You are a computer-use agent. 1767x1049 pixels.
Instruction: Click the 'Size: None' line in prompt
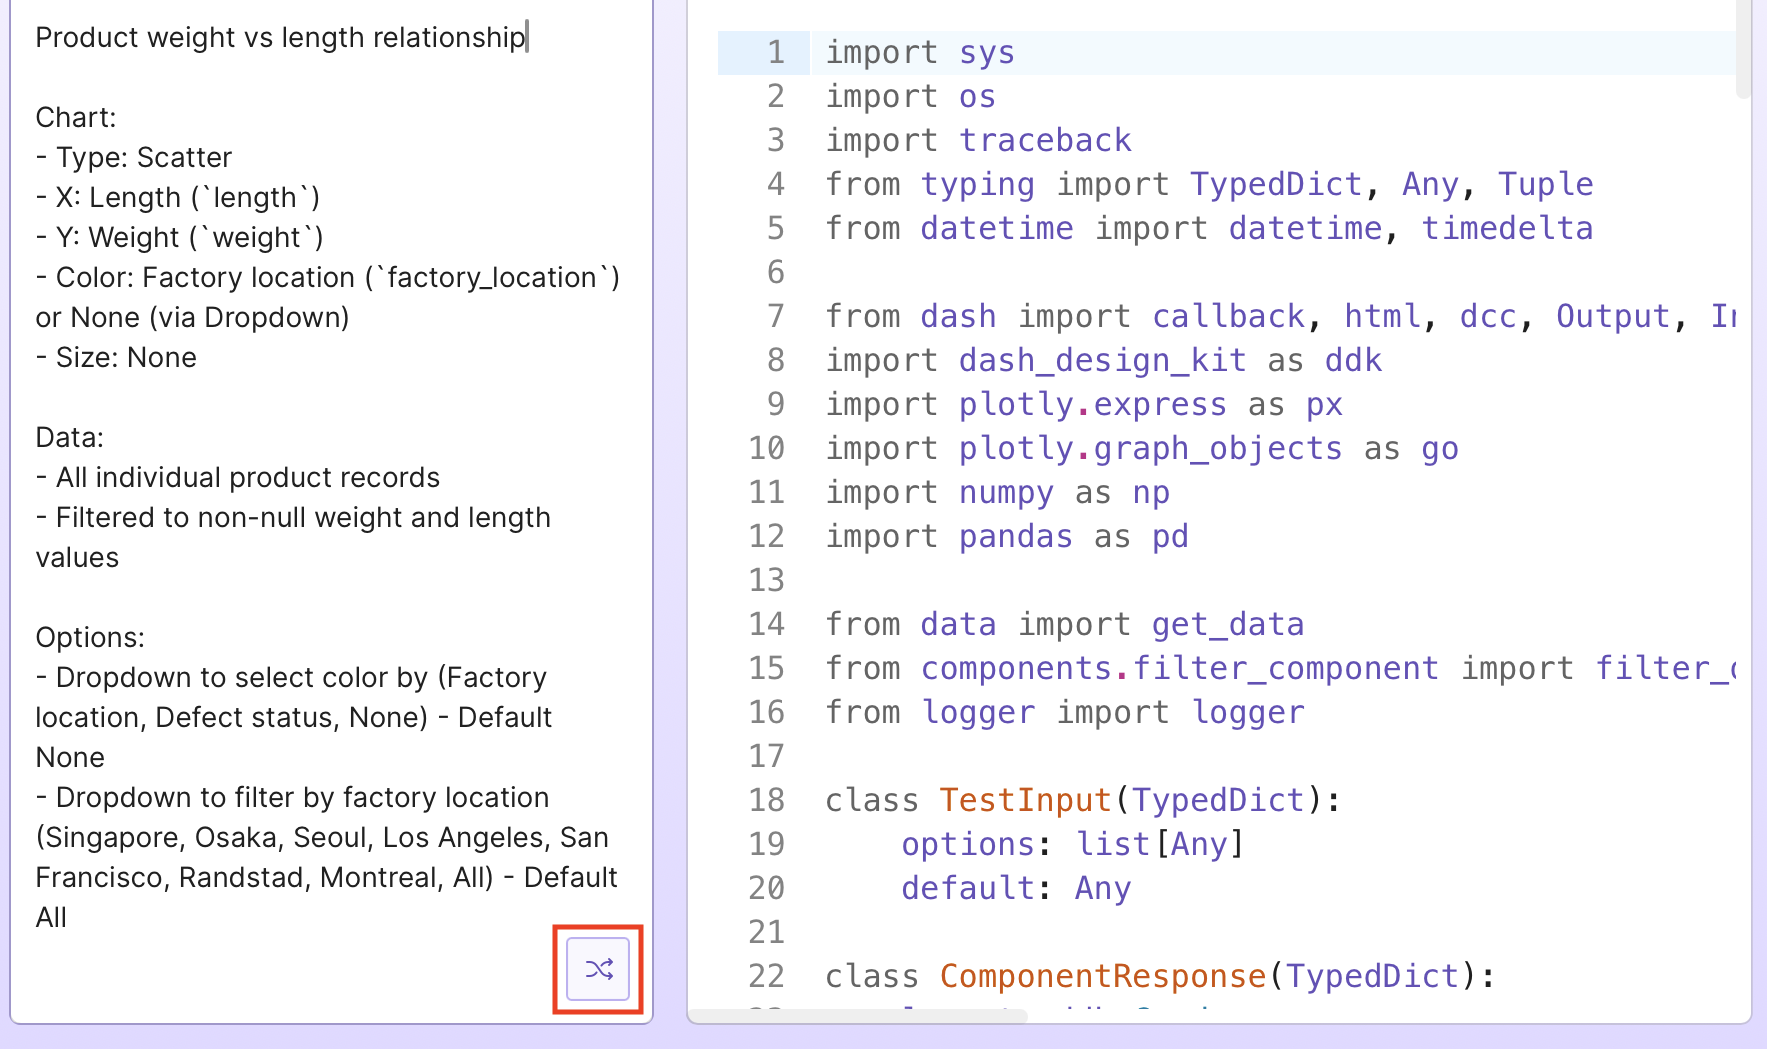tap(125, 358)
